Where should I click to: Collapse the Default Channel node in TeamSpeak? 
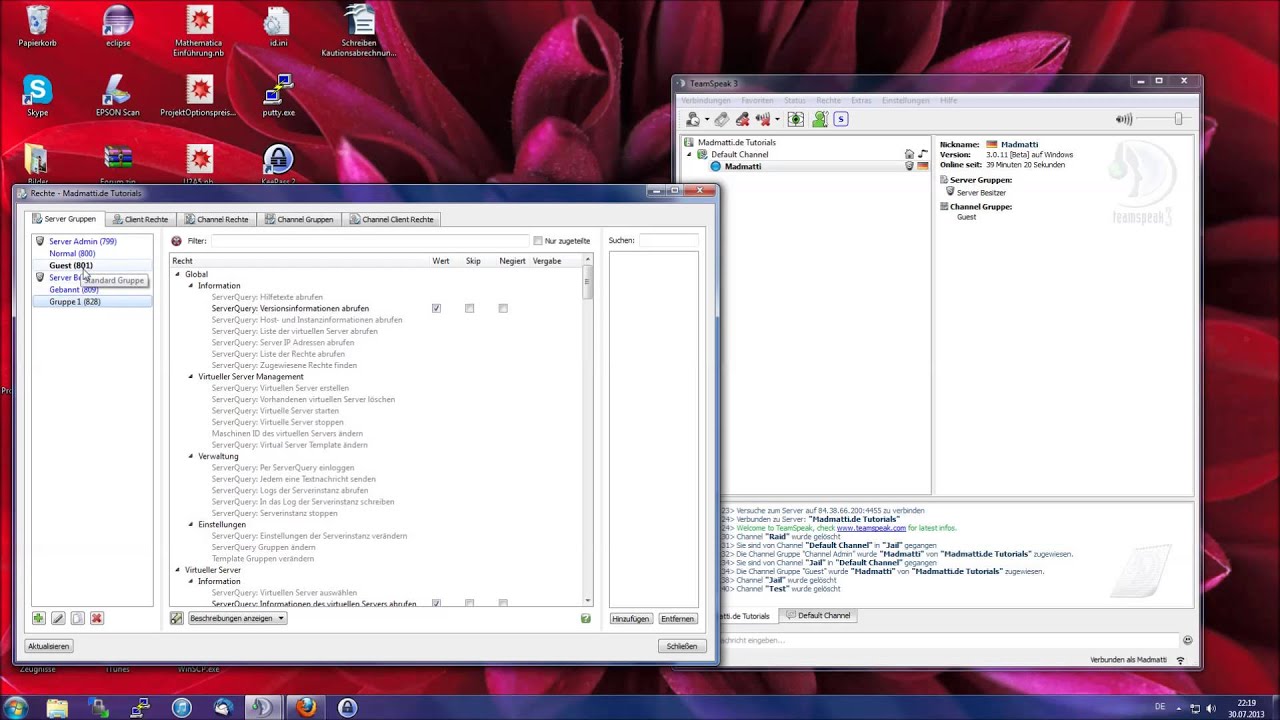(688, 155)
